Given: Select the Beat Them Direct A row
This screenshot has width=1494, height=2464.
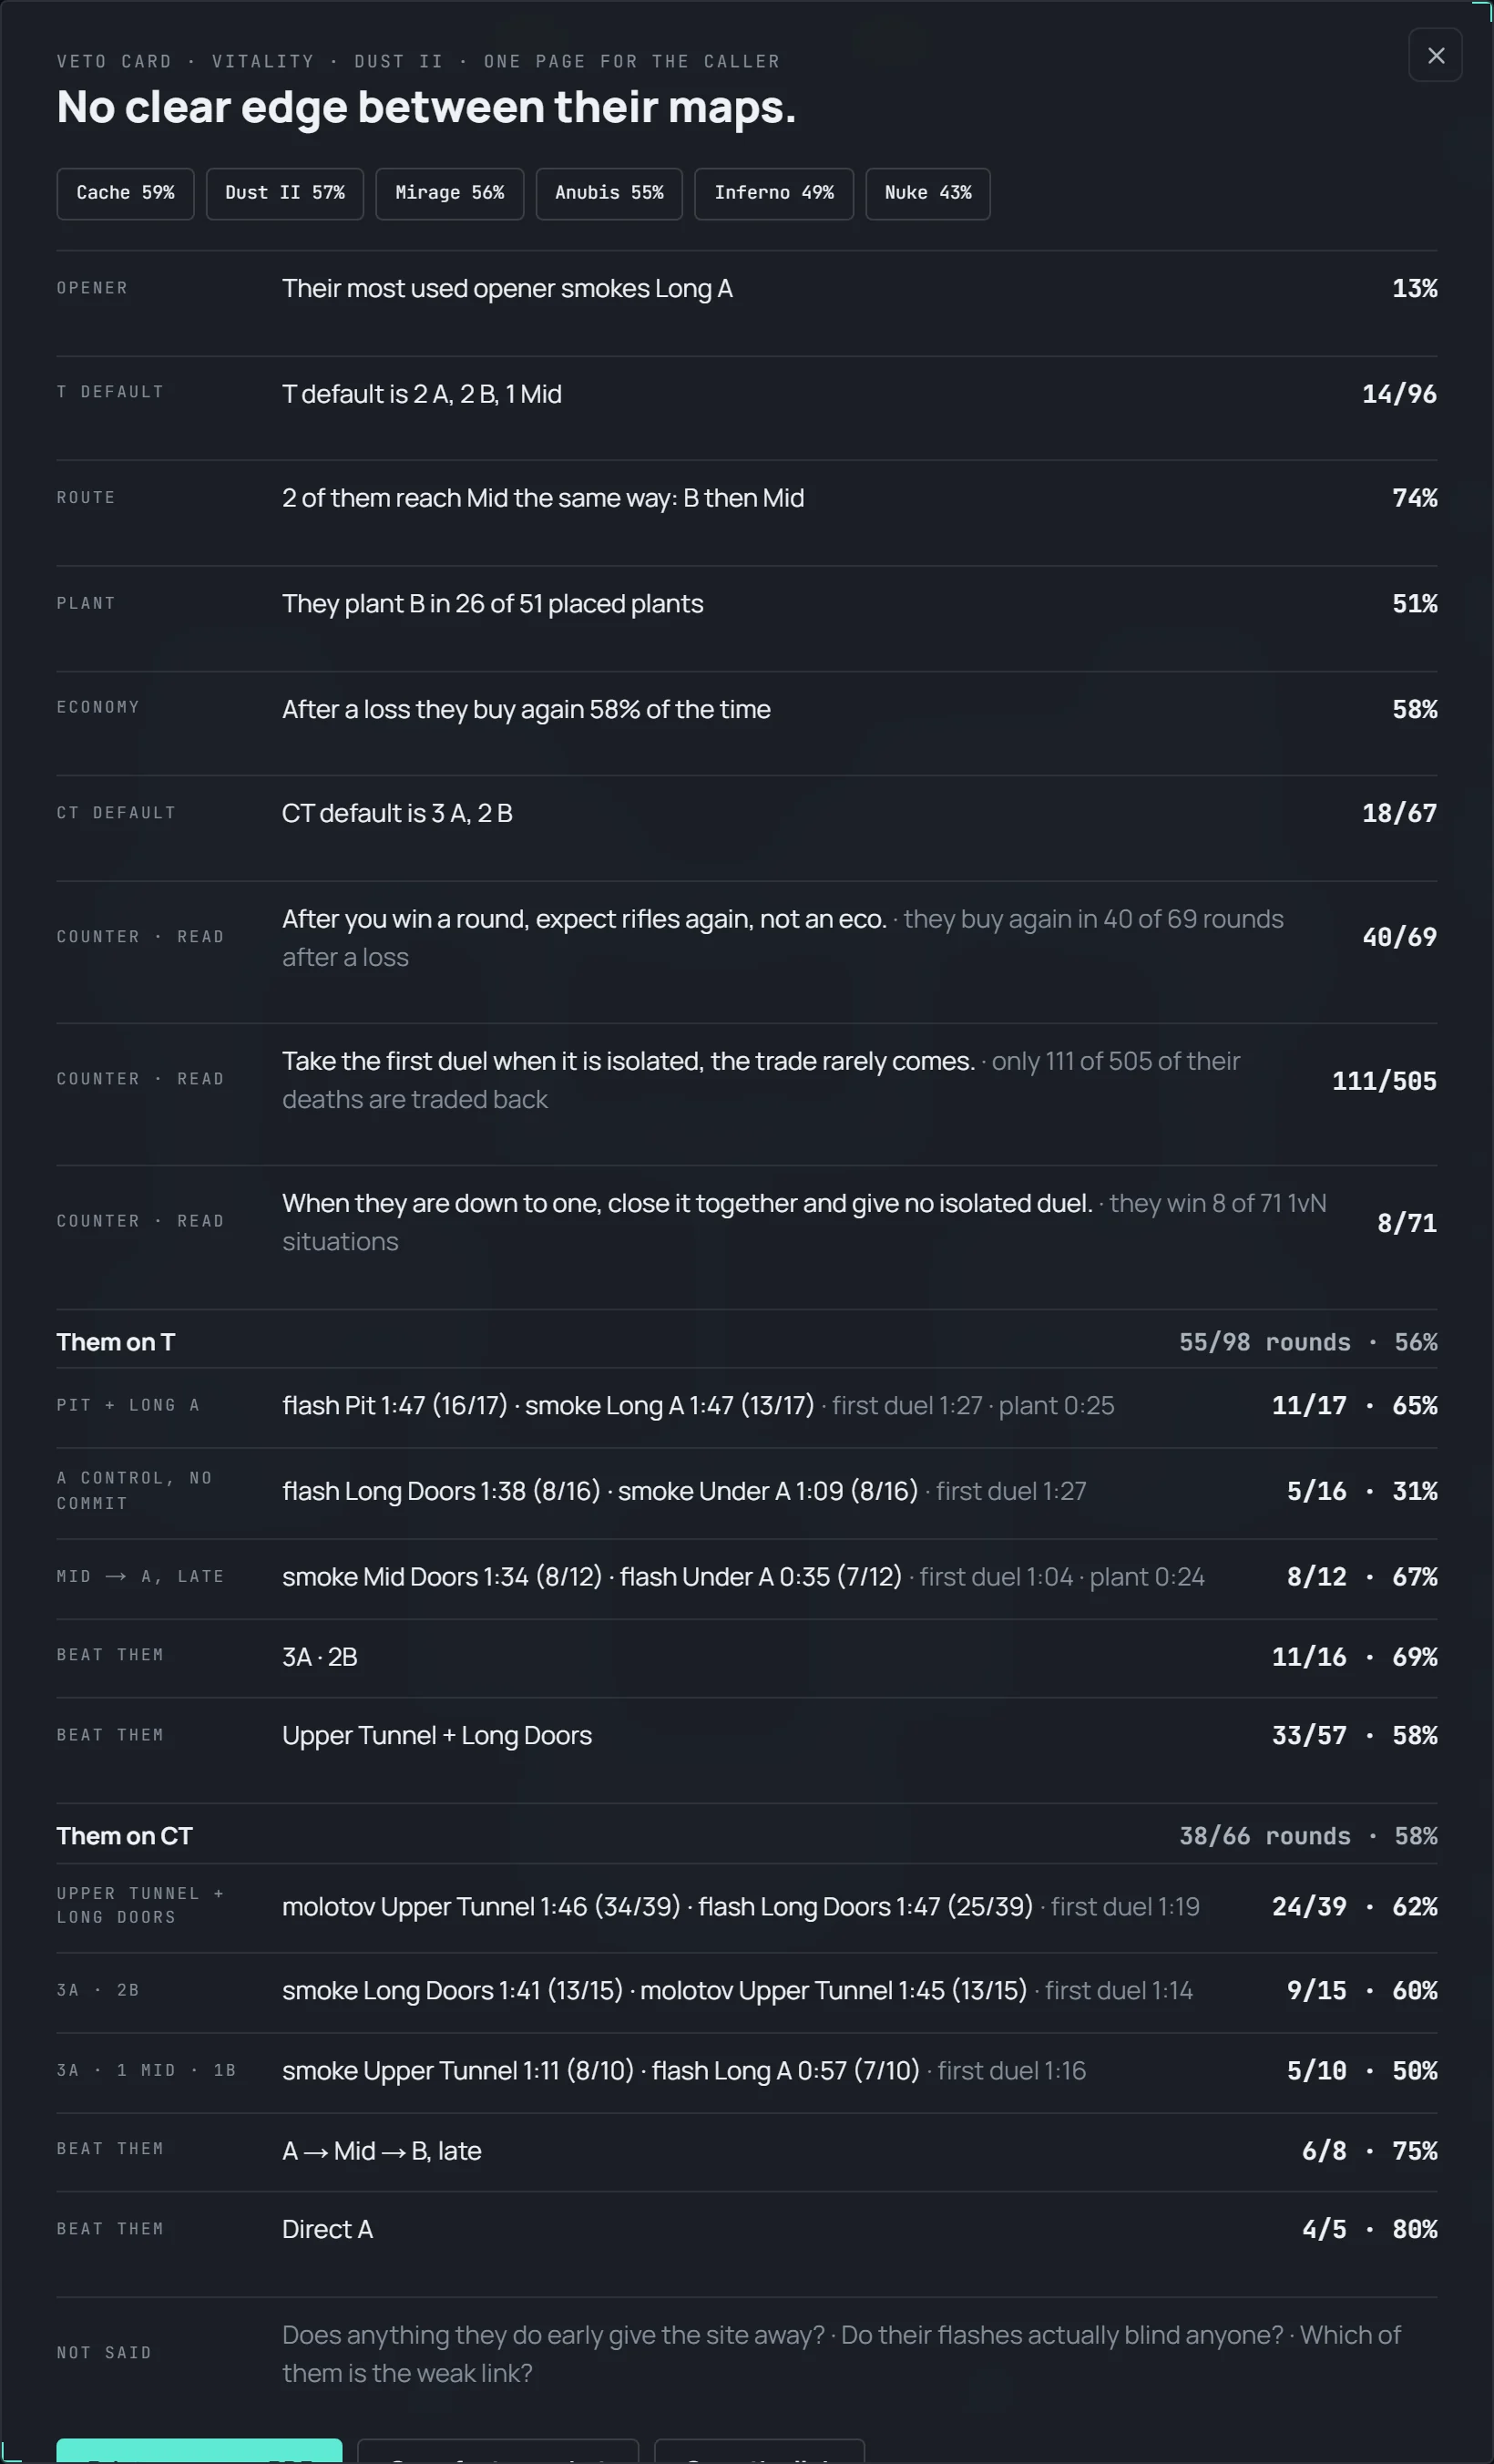Looking at the screenshot, I should tap(746, 2231).
